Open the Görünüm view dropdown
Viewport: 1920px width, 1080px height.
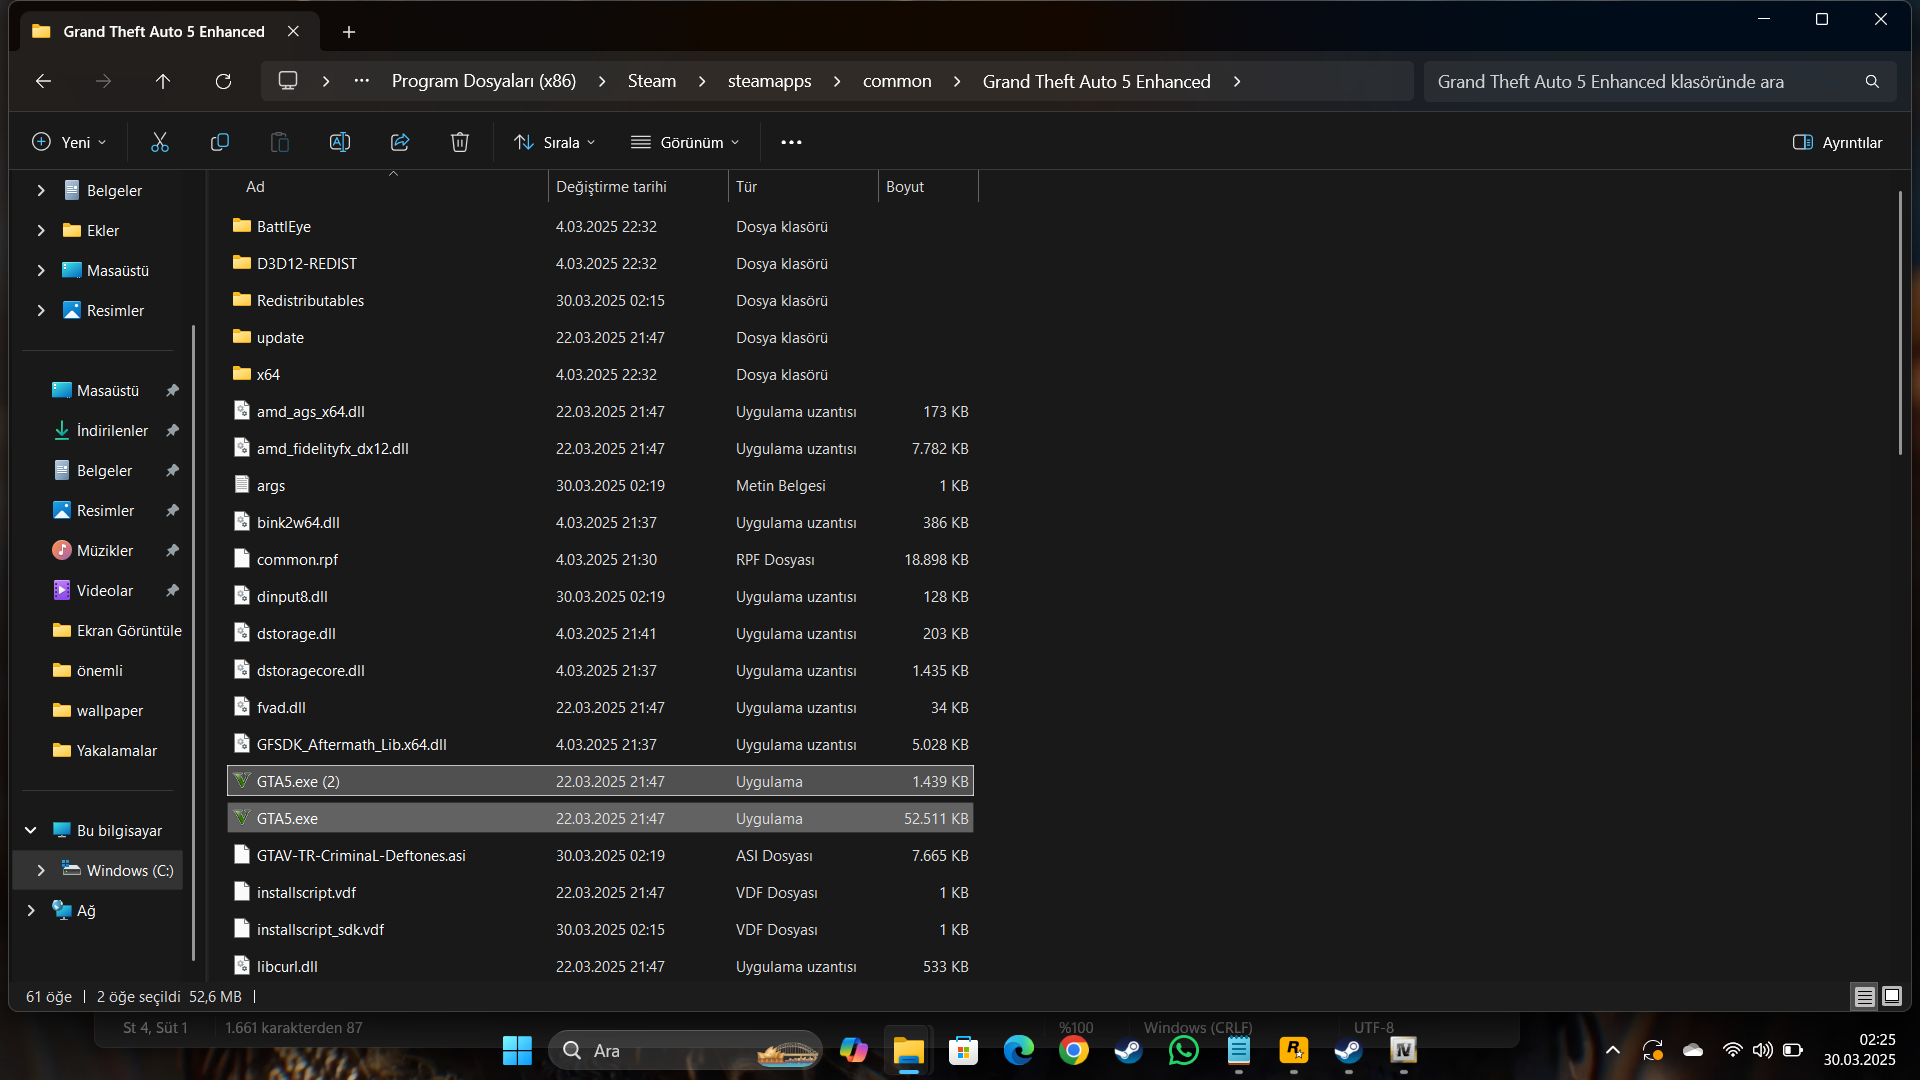tap(685, 142)
